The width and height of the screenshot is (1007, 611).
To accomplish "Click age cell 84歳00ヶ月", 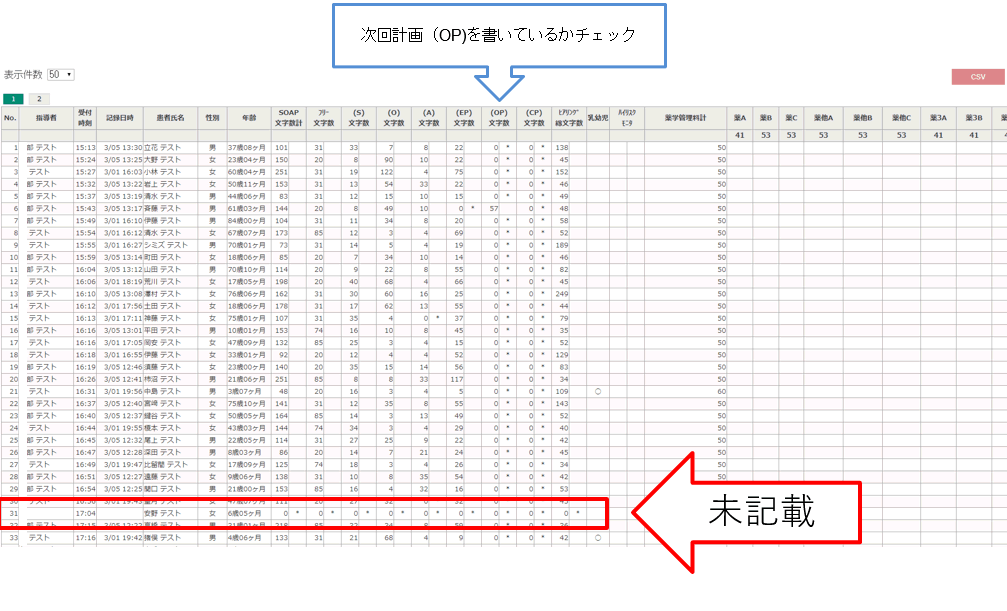I will pos(247,220).
